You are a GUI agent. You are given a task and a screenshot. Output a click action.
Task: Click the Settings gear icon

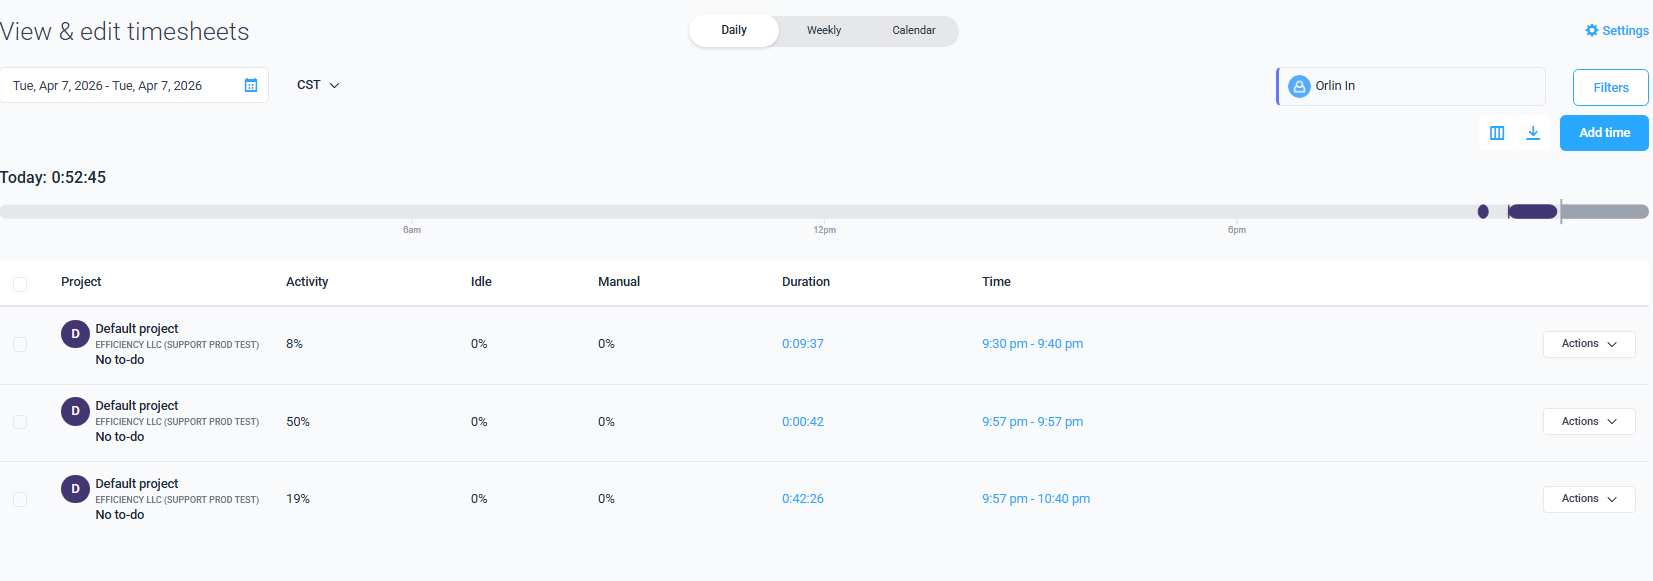click(x=1592, y=31)
